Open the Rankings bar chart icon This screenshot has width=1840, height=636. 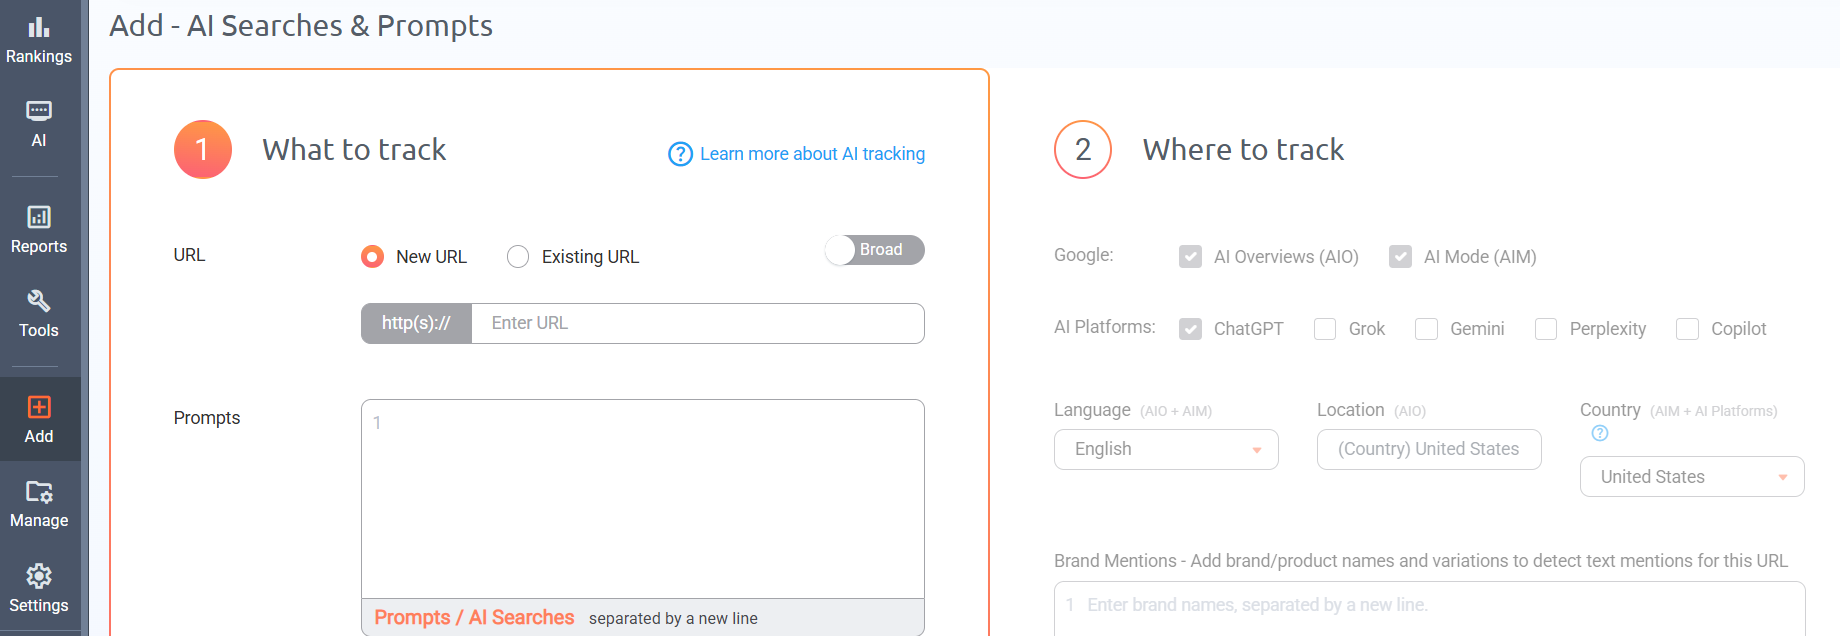click(39, 27)
